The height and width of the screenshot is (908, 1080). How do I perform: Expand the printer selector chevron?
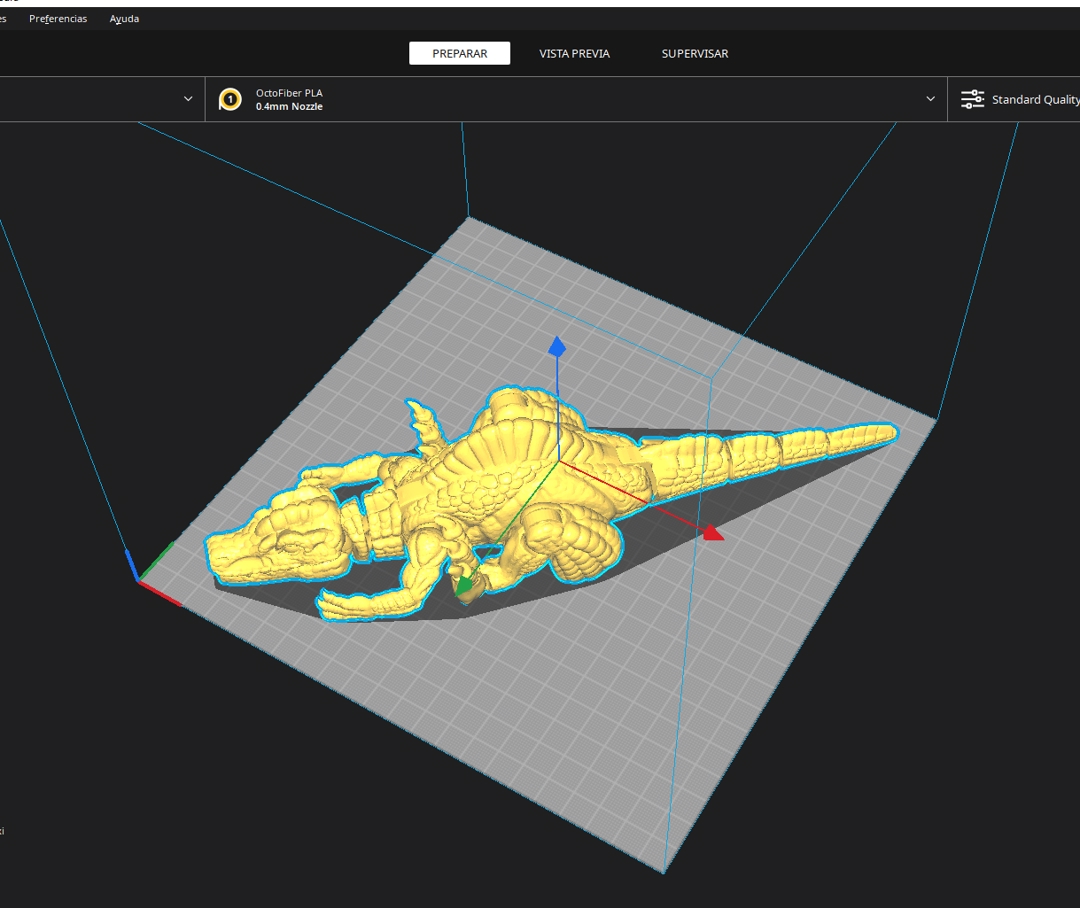(x=188, y=99)
